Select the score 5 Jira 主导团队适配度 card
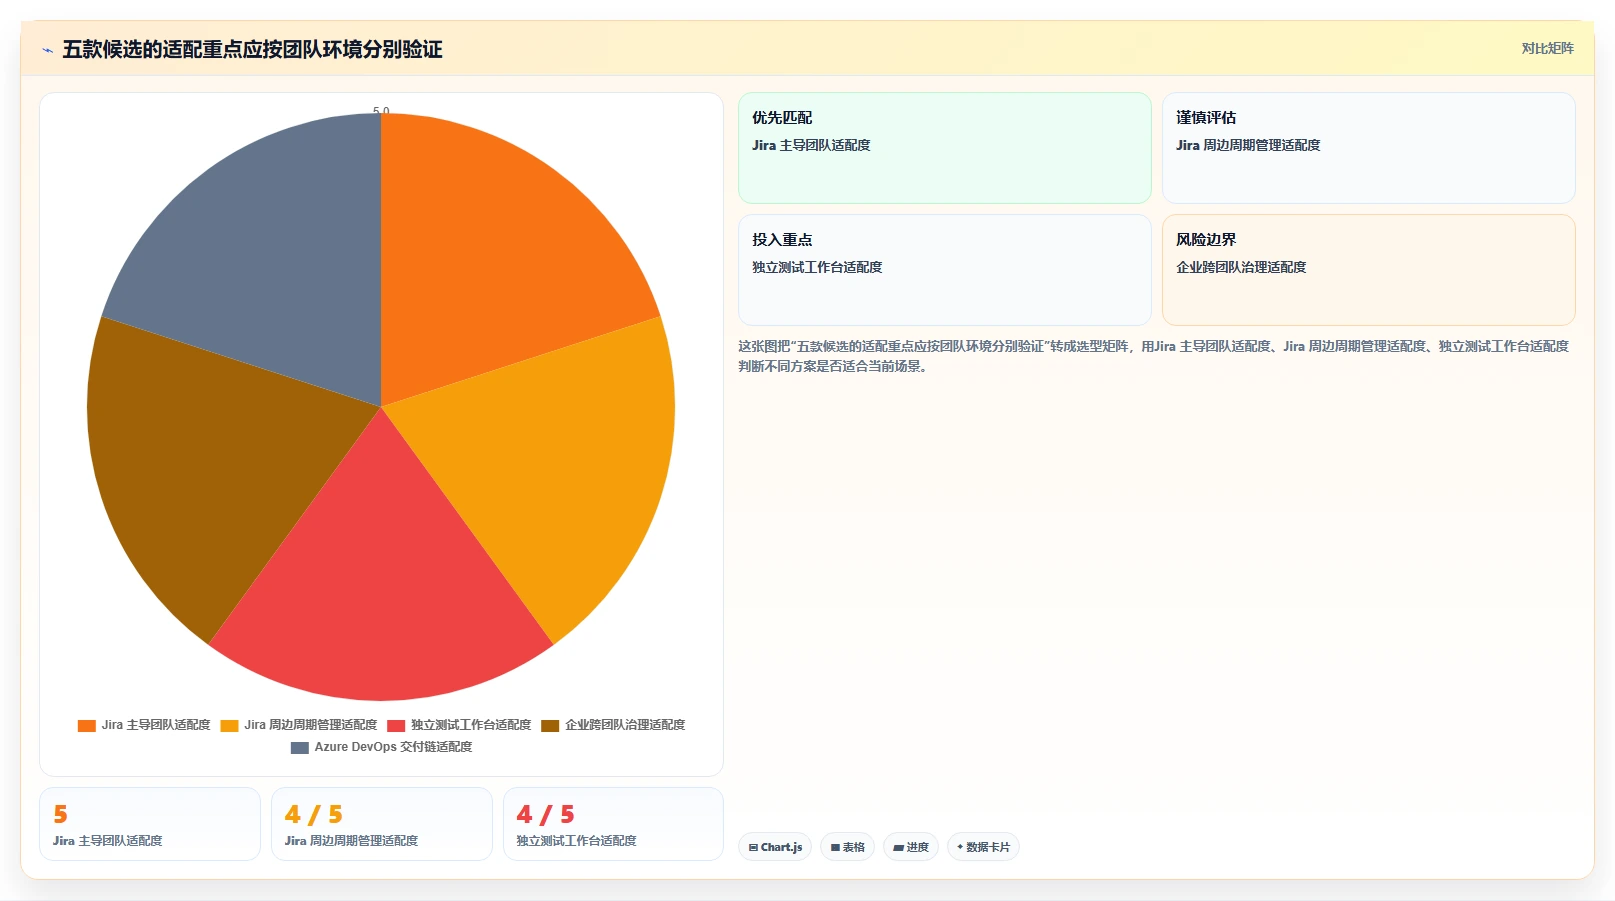This screenshot has height=901, width=1615. point(150,824)
